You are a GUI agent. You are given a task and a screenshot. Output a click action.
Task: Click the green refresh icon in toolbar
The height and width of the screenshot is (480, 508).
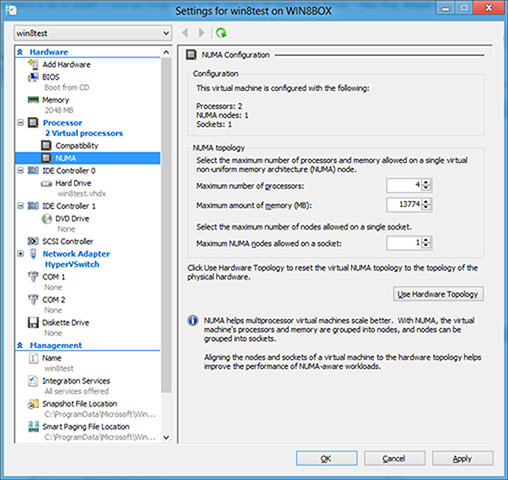coord(221,33)
